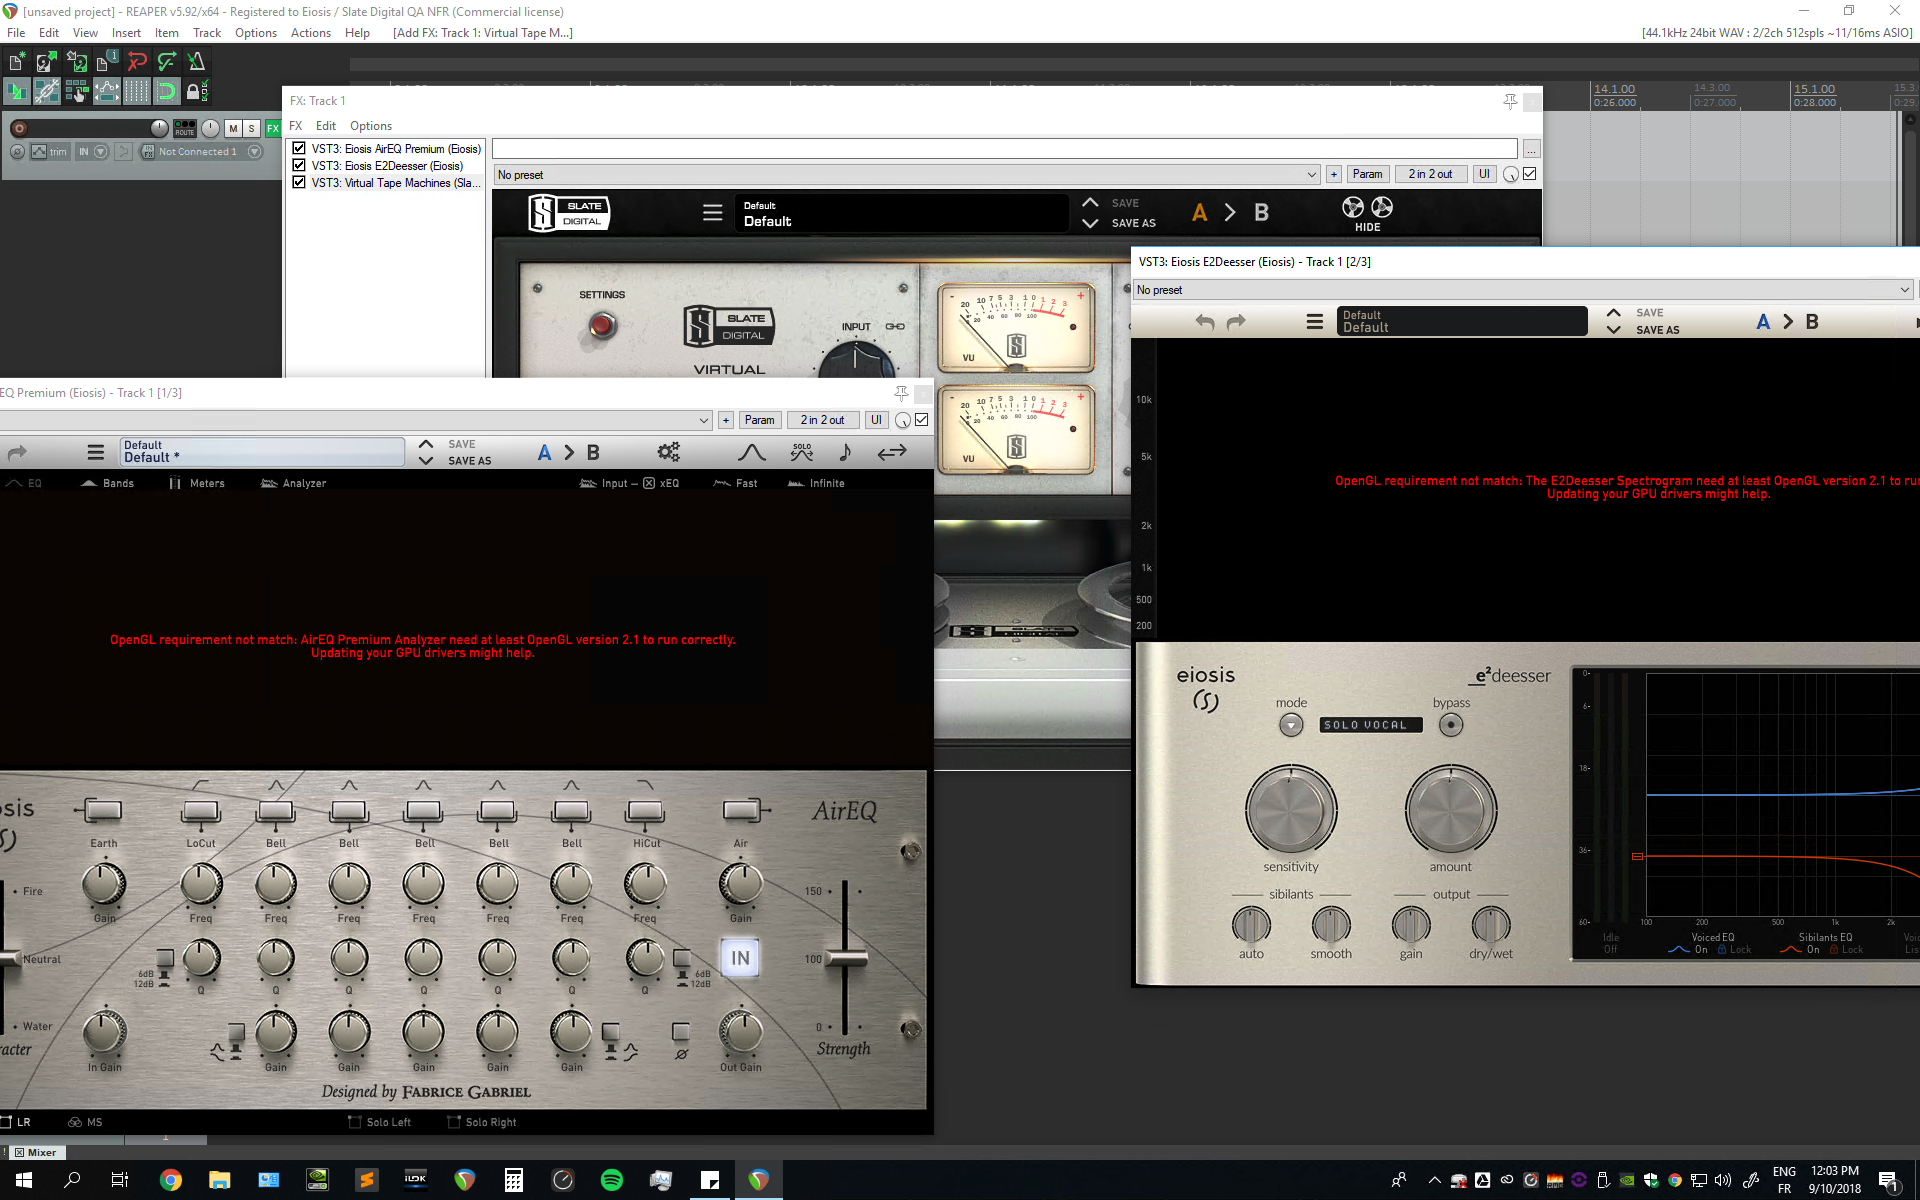Open the AirEQ hamburger menu
The height and width of the screenshot is (1200, 1920).
(96, 453)
